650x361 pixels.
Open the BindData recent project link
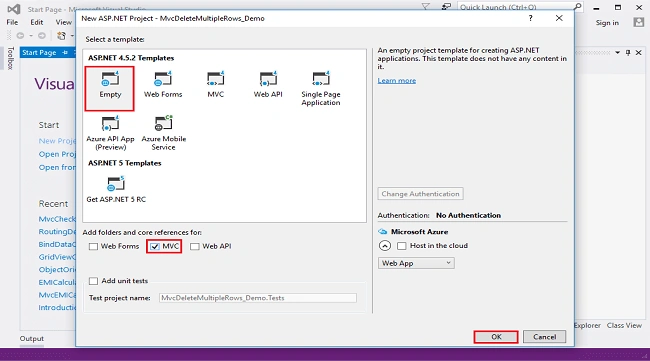pos(57,244)
